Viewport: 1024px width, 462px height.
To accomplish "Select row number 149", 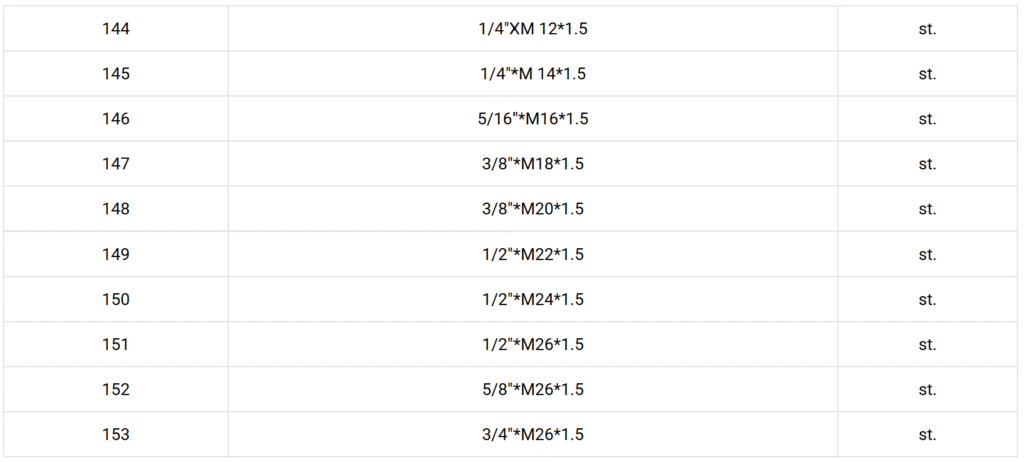I will click(x=116, y=254).
